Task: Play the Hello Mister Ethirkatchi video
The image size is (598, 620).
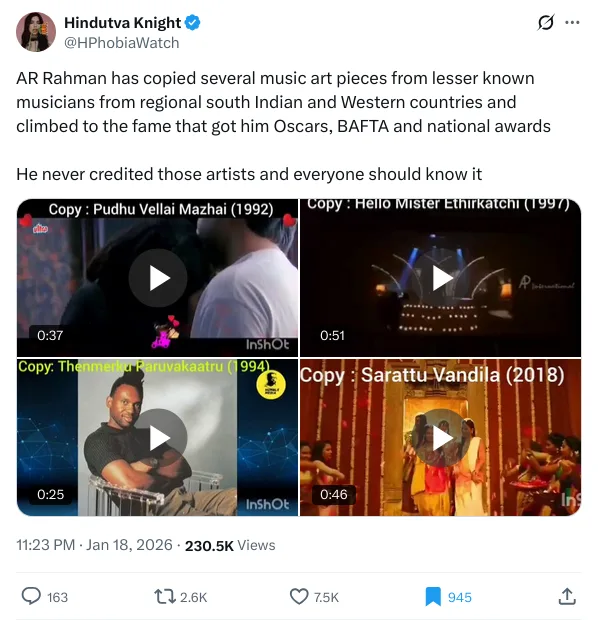Action: pos(441,278)
